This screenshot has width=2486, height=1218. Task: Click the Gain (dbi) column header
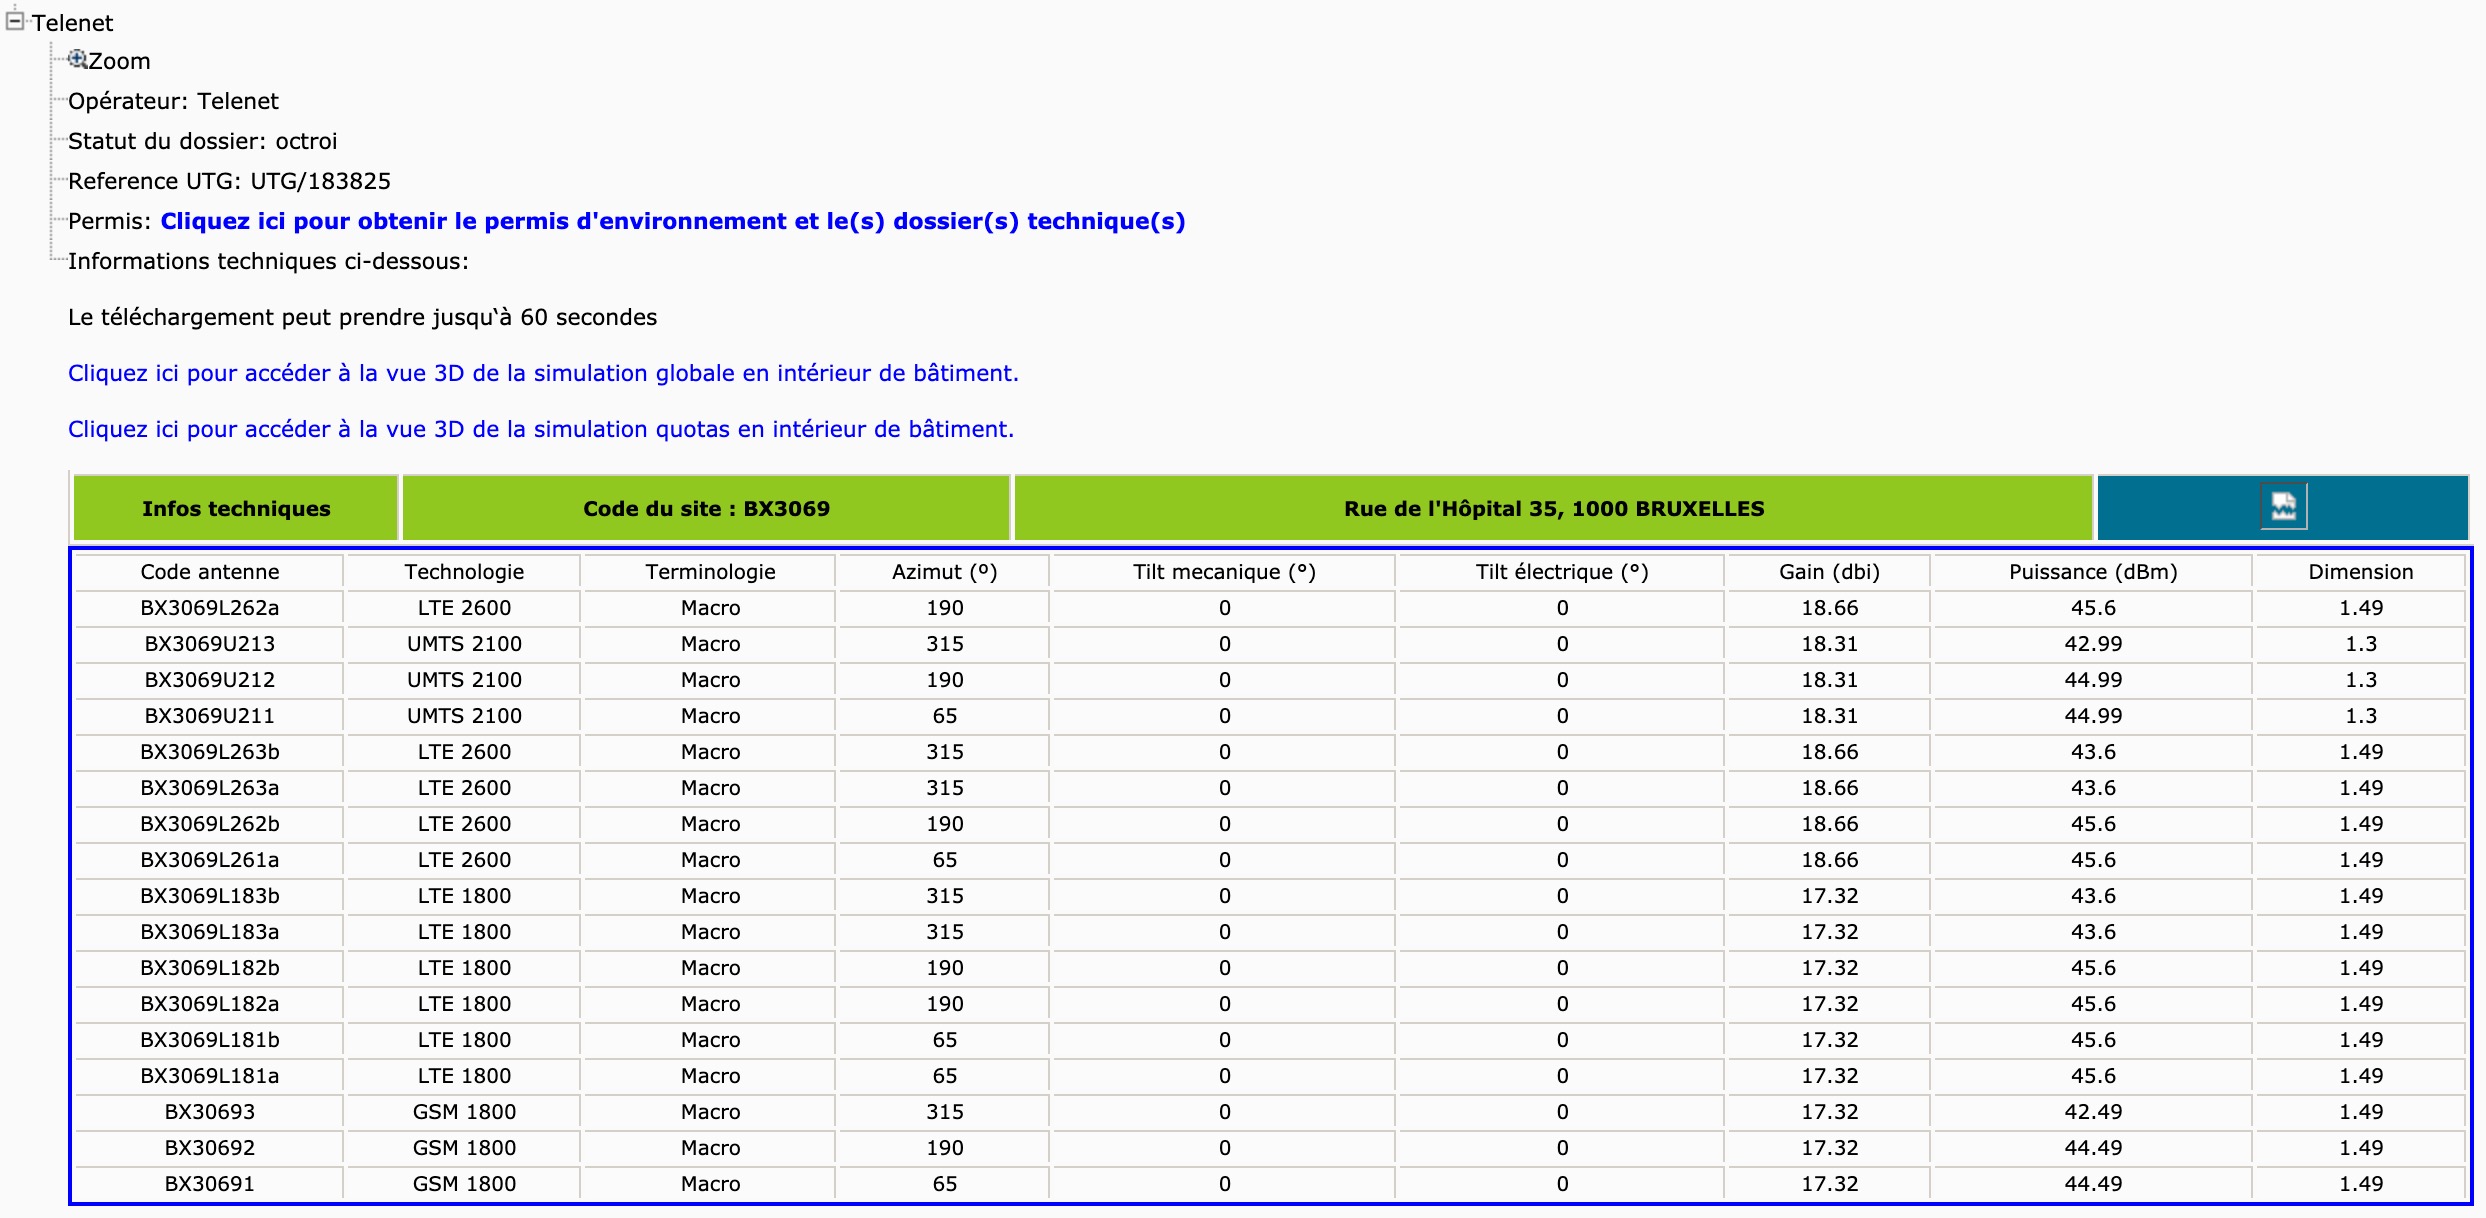1829,572
